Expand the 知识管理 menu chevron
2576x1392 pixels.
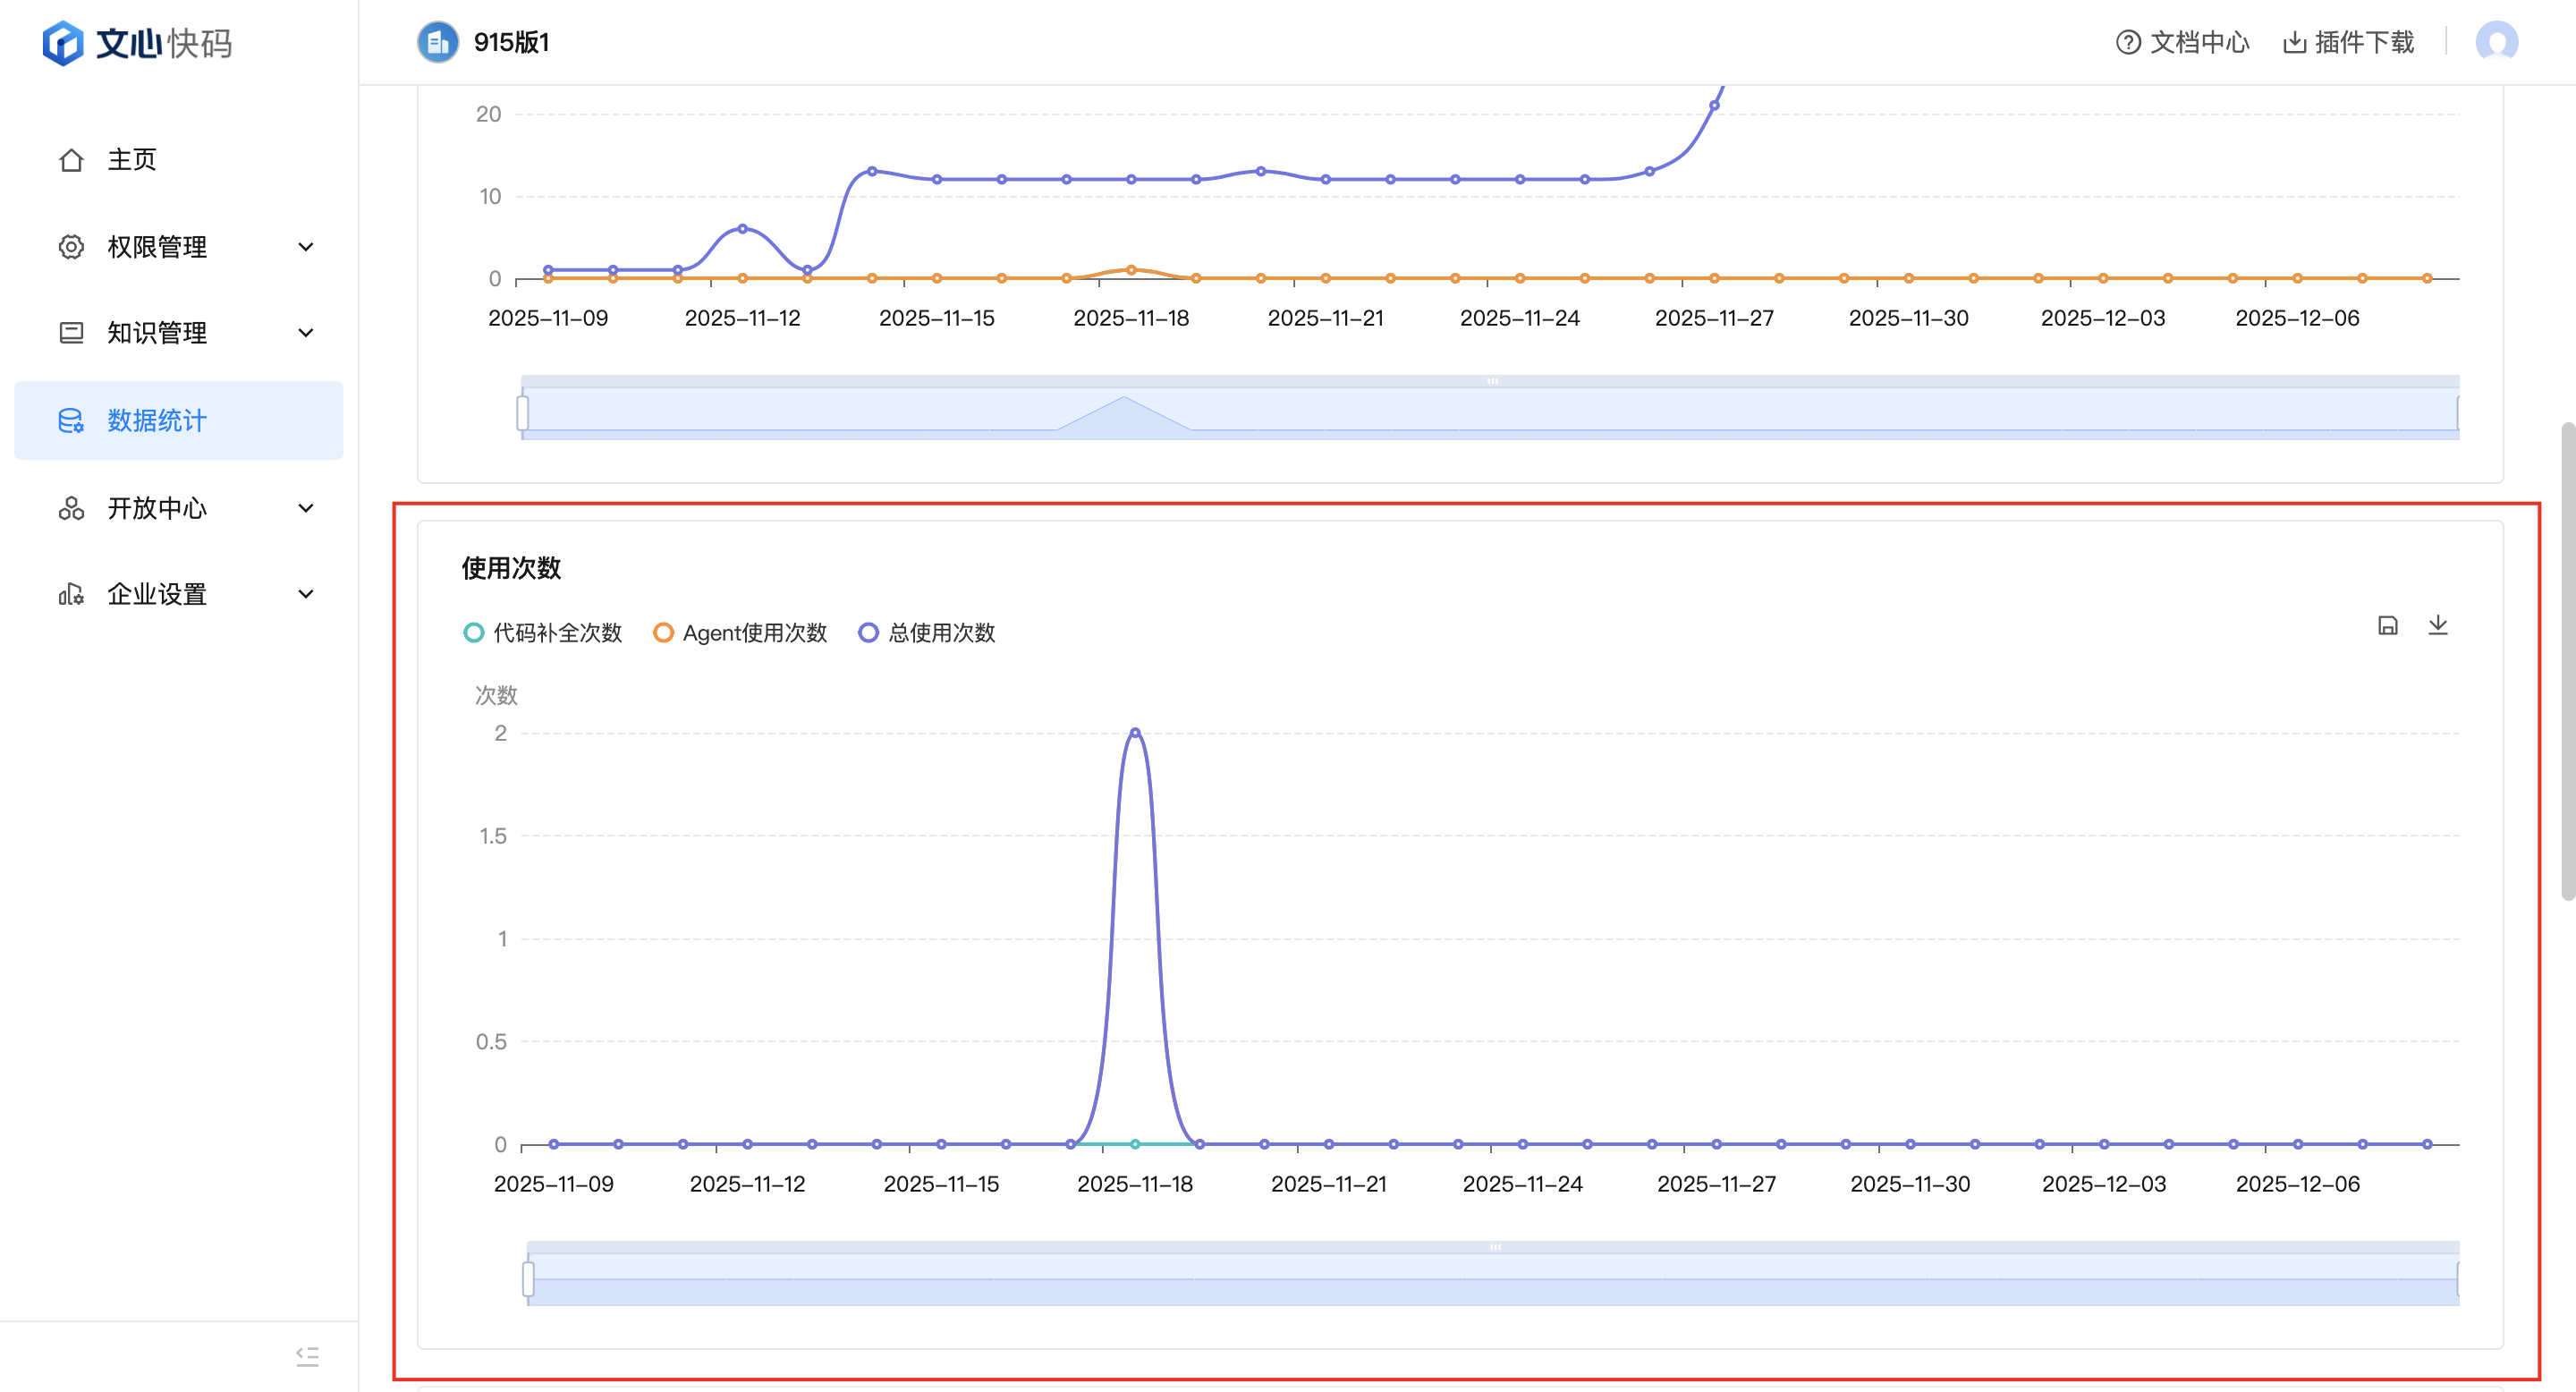tap(306, 333)
